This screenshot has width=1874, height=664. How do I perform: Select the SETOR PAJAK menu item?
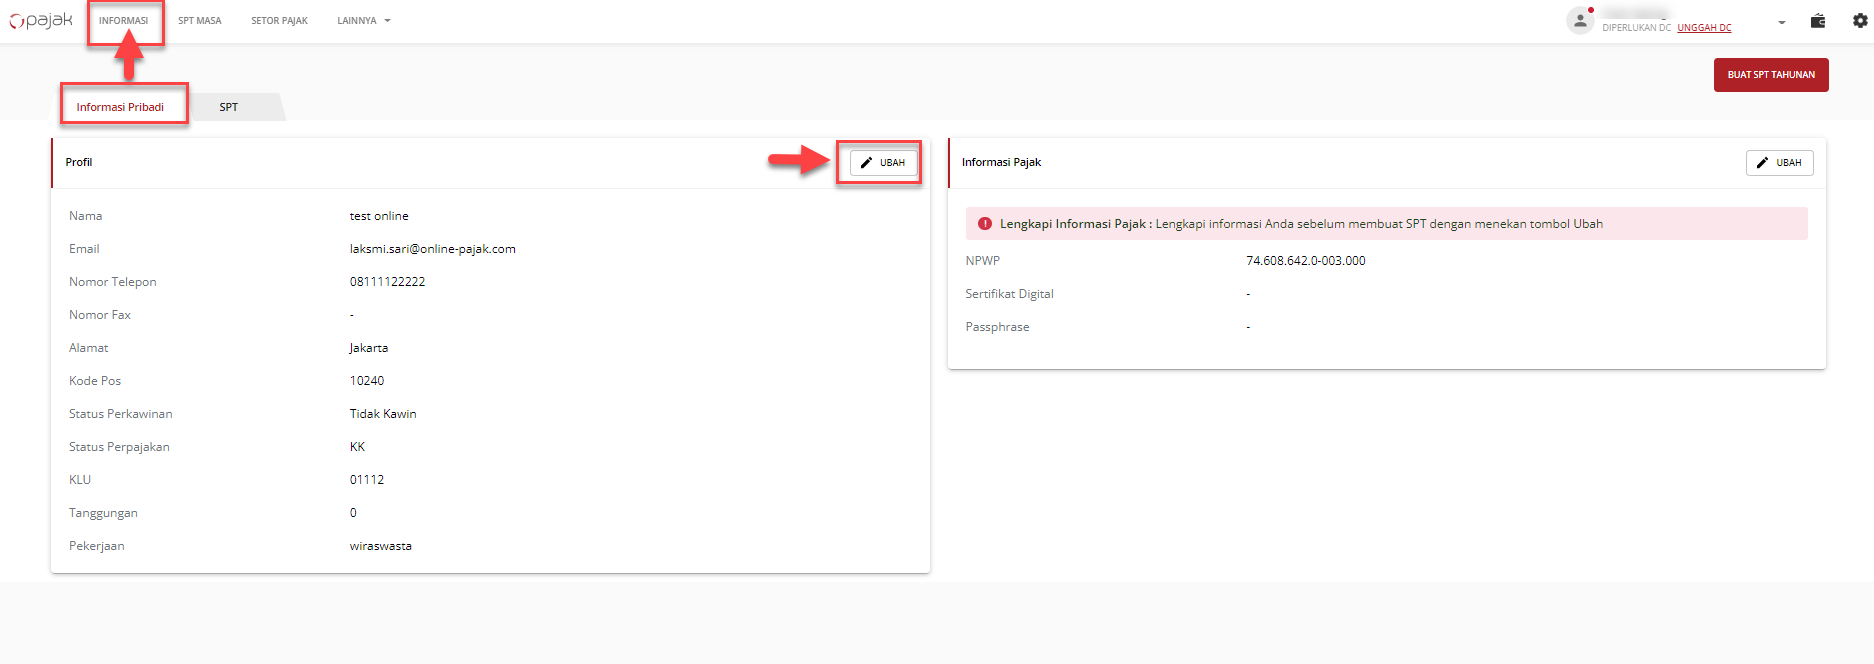(279, 21)
